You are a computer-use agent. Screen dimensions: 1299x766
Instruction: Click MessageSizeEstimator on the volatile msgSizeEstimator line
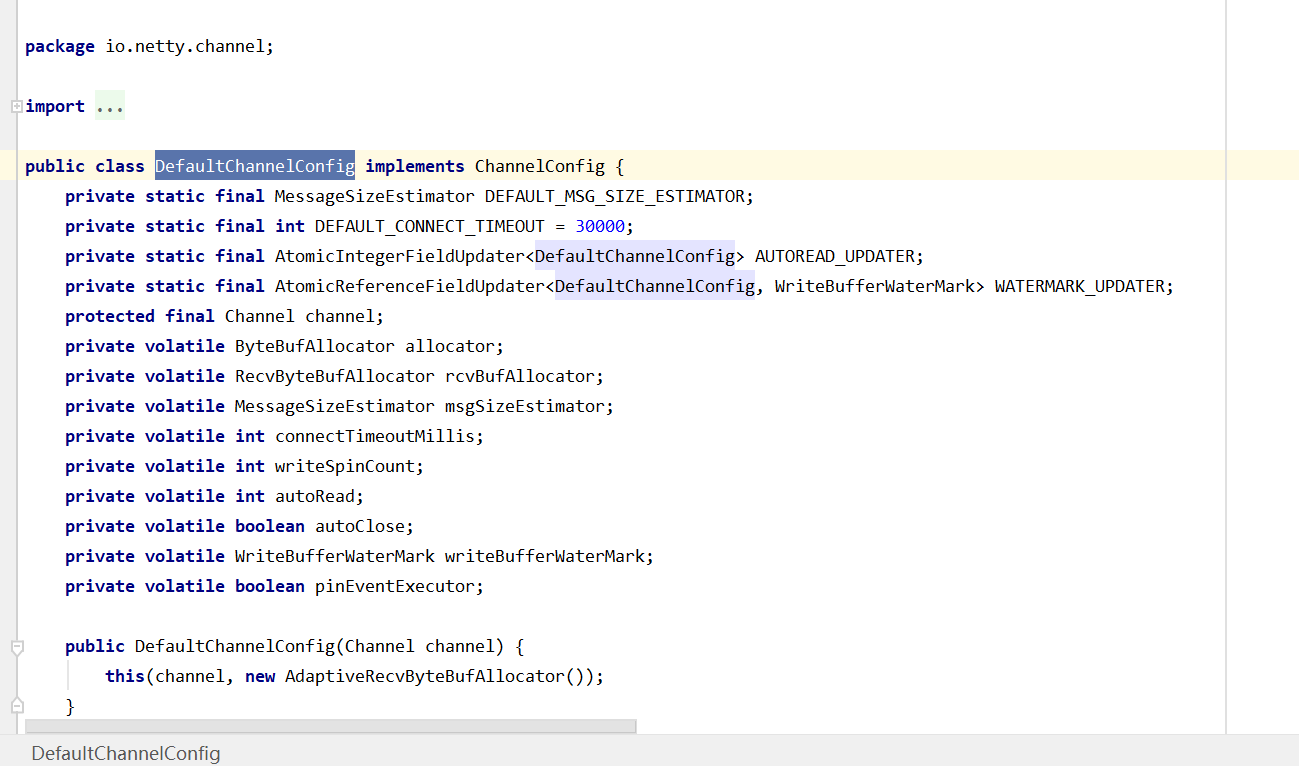point(335,406)
